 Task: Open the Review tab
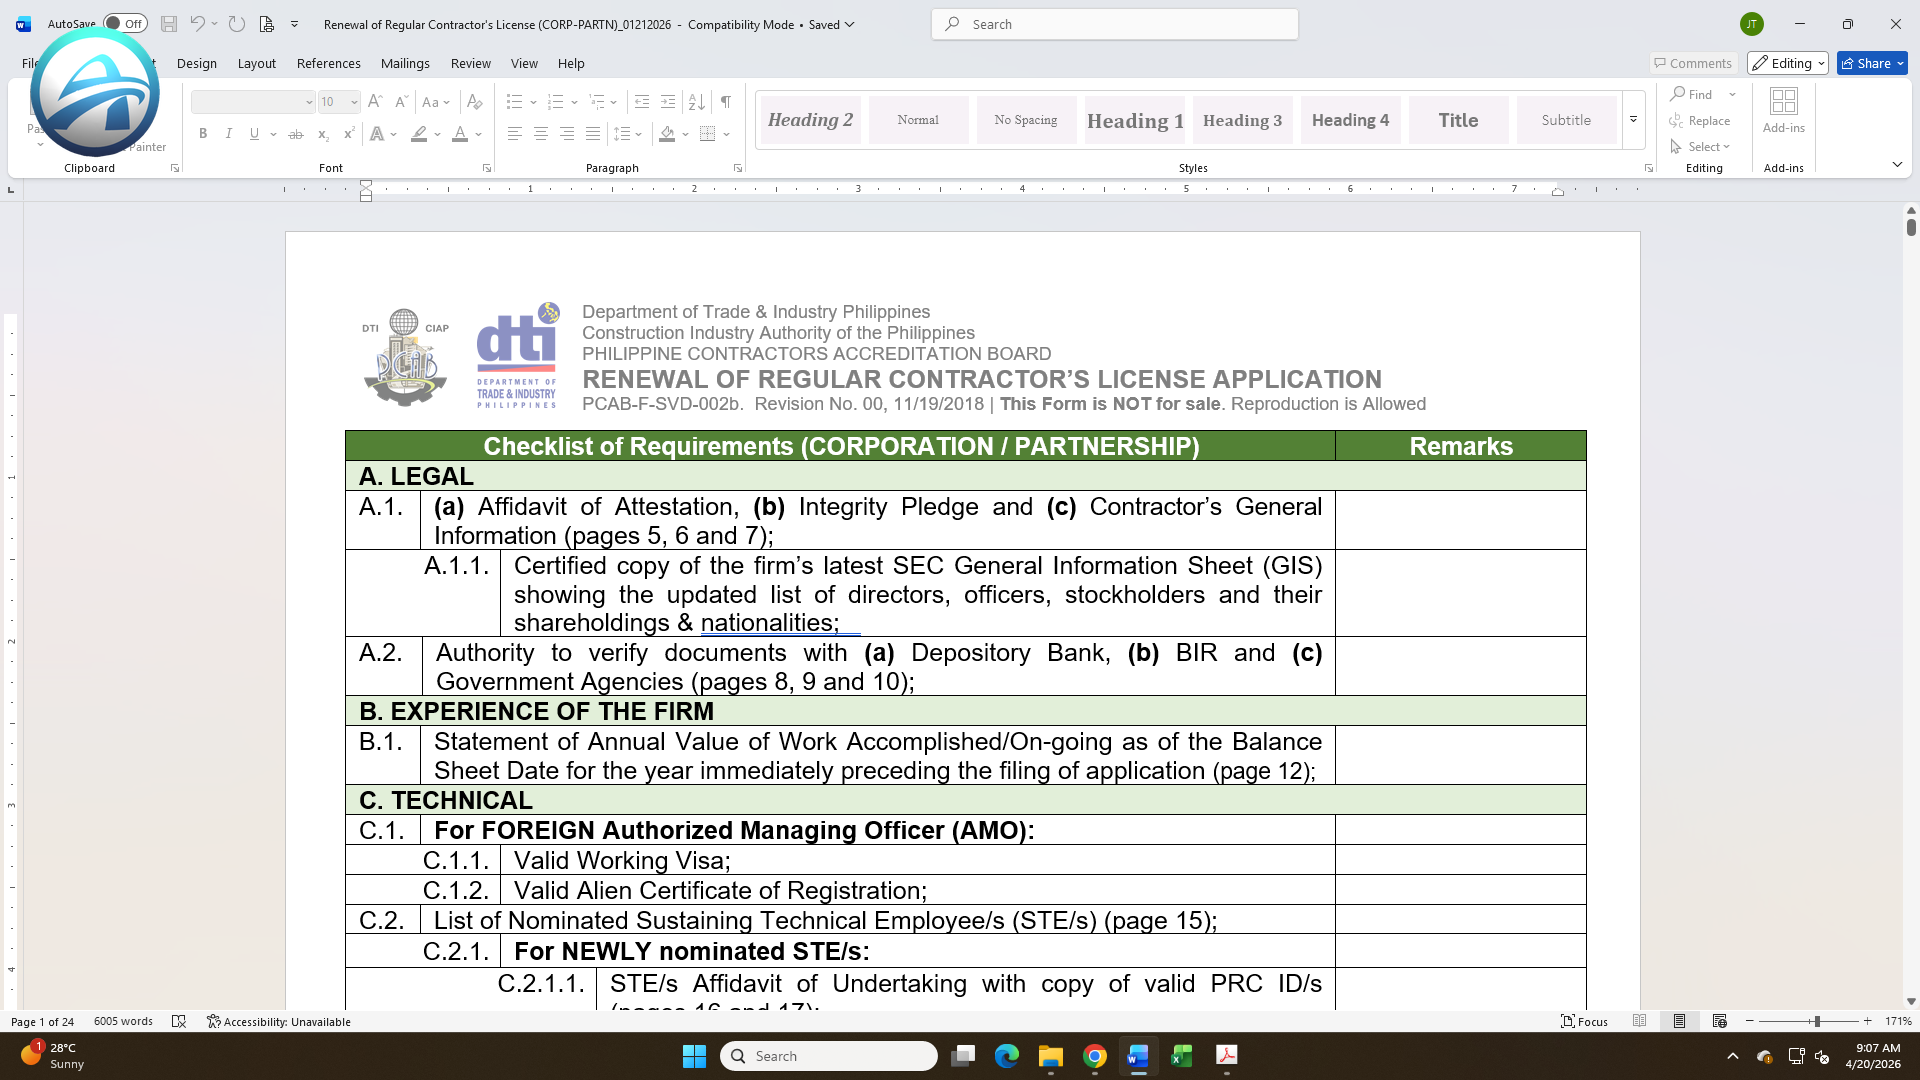click(x=471, y=63)
